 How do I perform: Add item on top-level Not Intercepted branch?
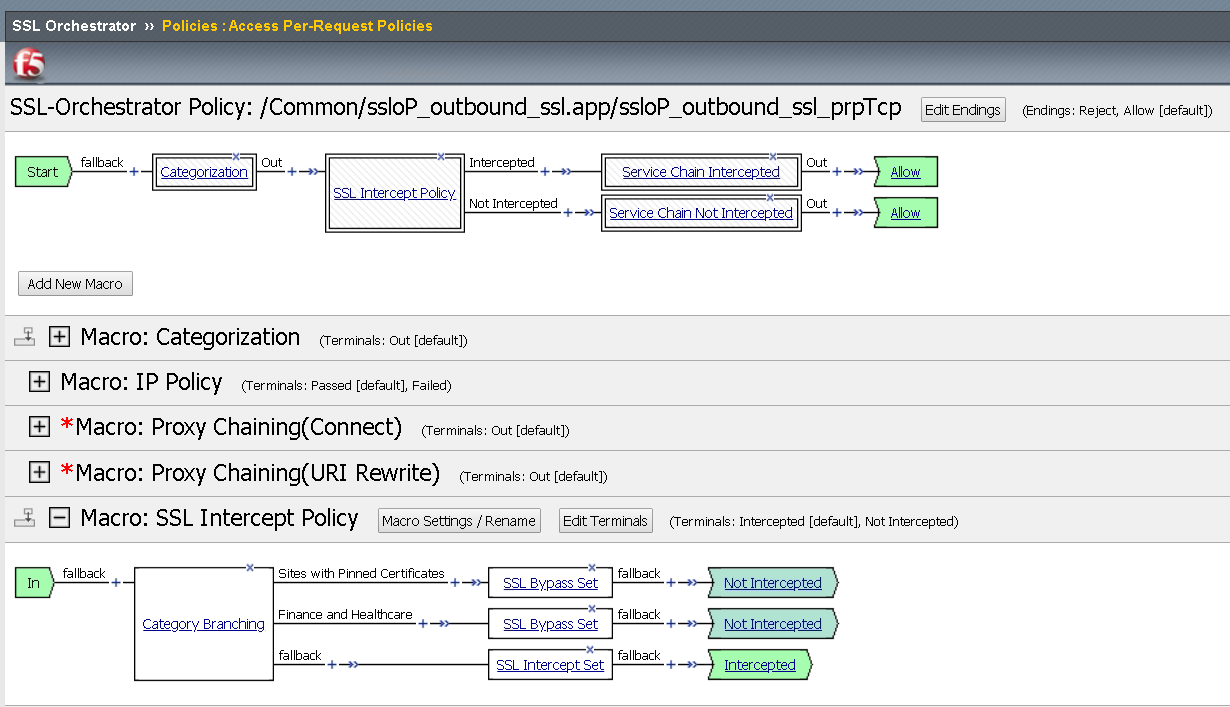pos(568,213)
